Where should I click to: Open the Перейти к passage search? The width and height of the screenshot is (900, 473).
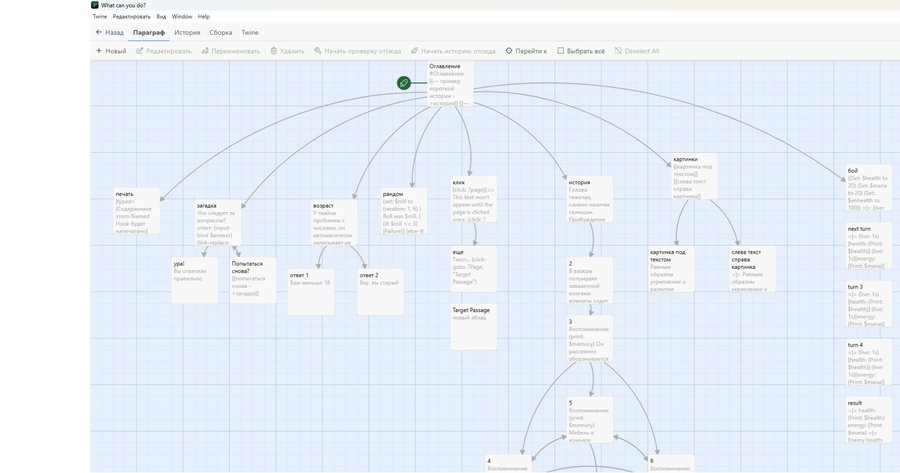coord(526,51)
